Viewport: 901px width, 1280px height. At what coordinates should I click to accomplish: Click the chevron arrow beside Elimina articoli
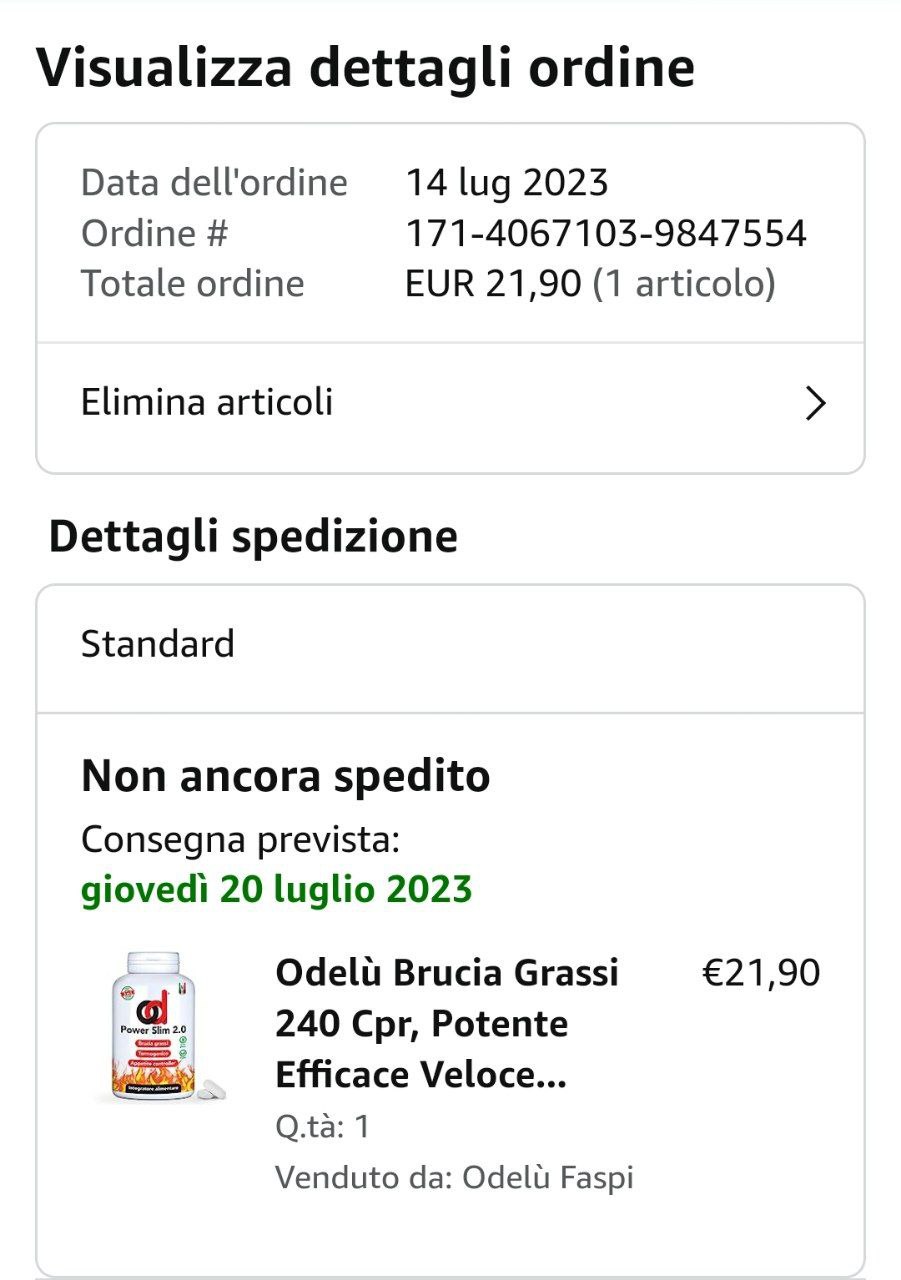tap(816, 404)
